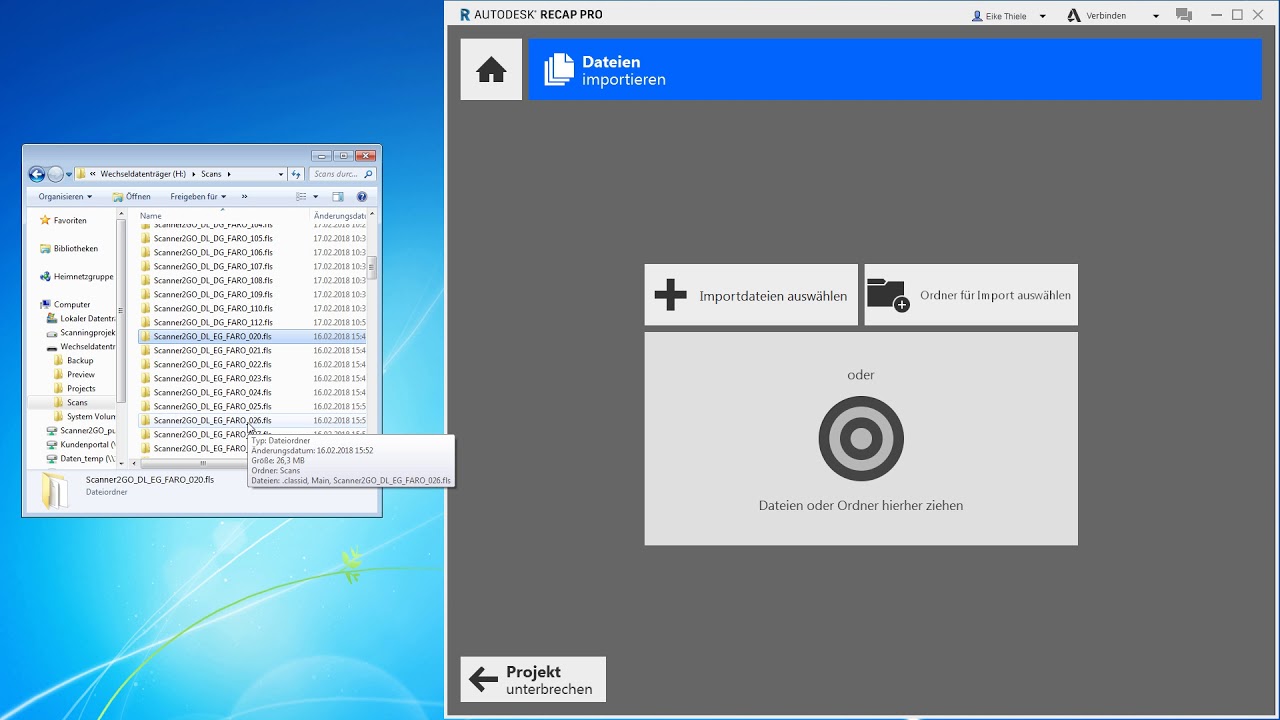Click folder icon of Scanner2GO_DL_DG_FARO_105.fls
1280x720 pixels.
point(146,239)
